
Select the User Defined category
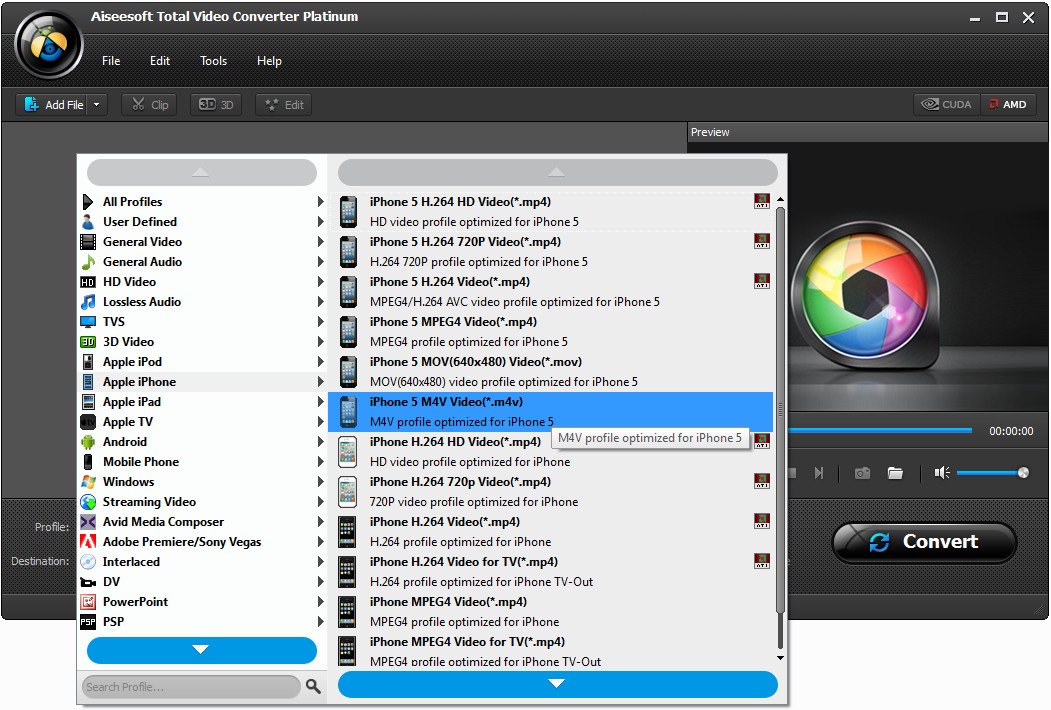(x=201, y=222)
